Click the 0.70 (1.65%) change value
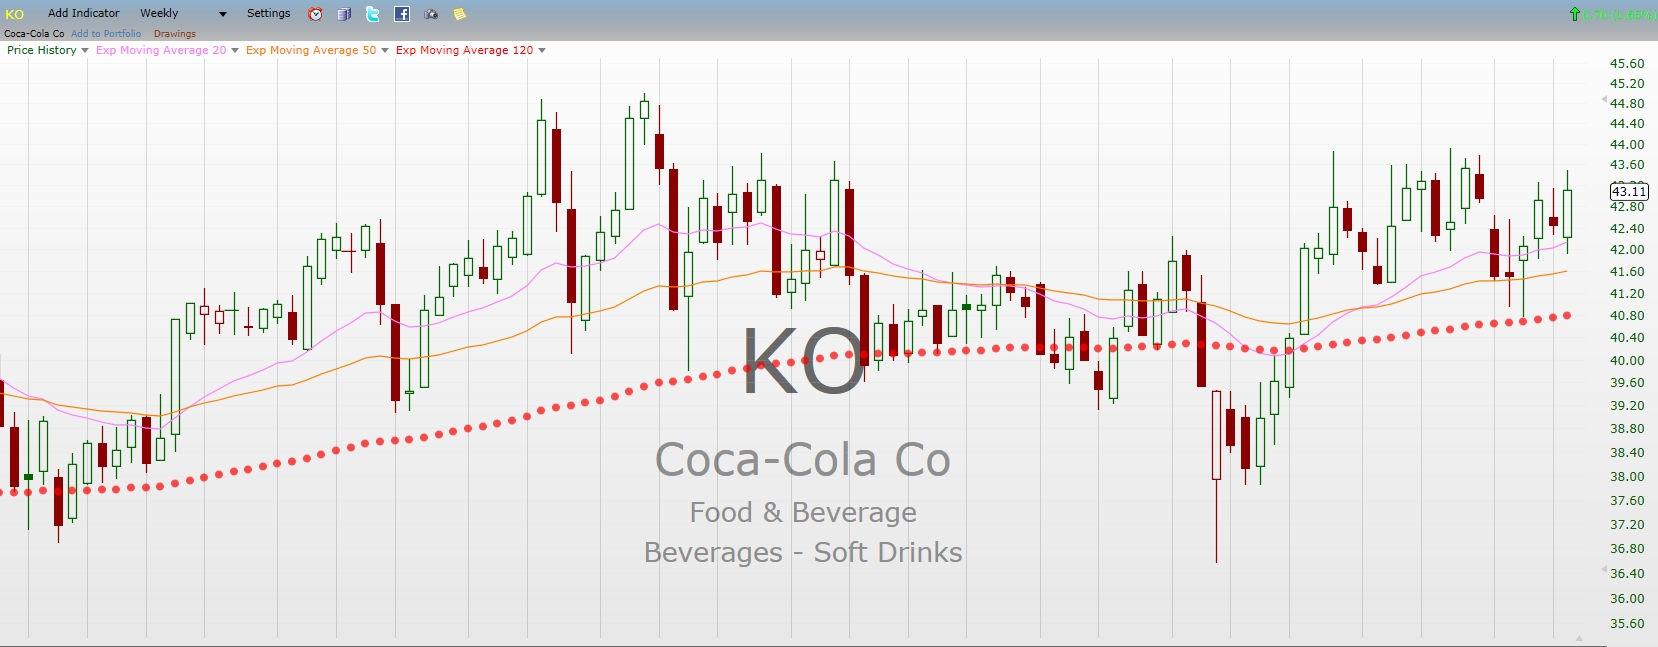This screenshot has height=647, width=1658. [1617, 14]
